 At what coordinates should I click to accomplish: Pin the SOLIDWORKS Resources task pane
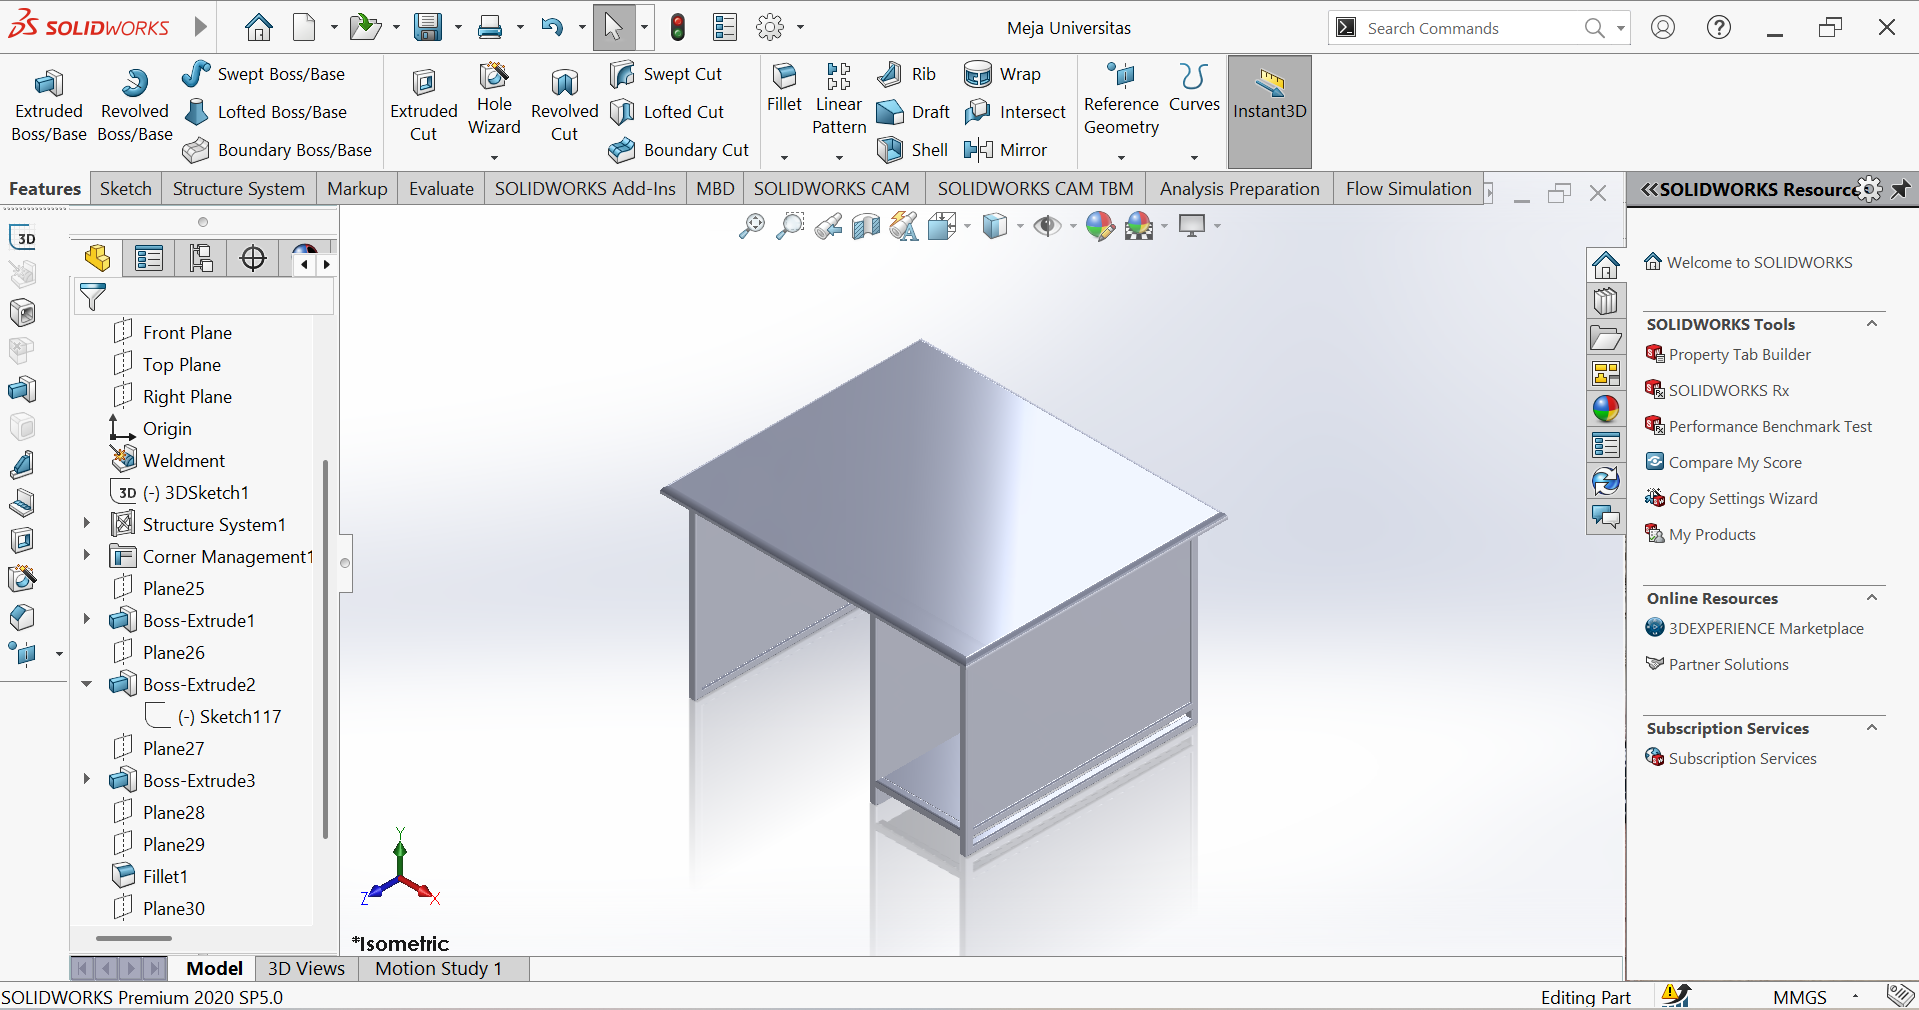[1901, 189]
